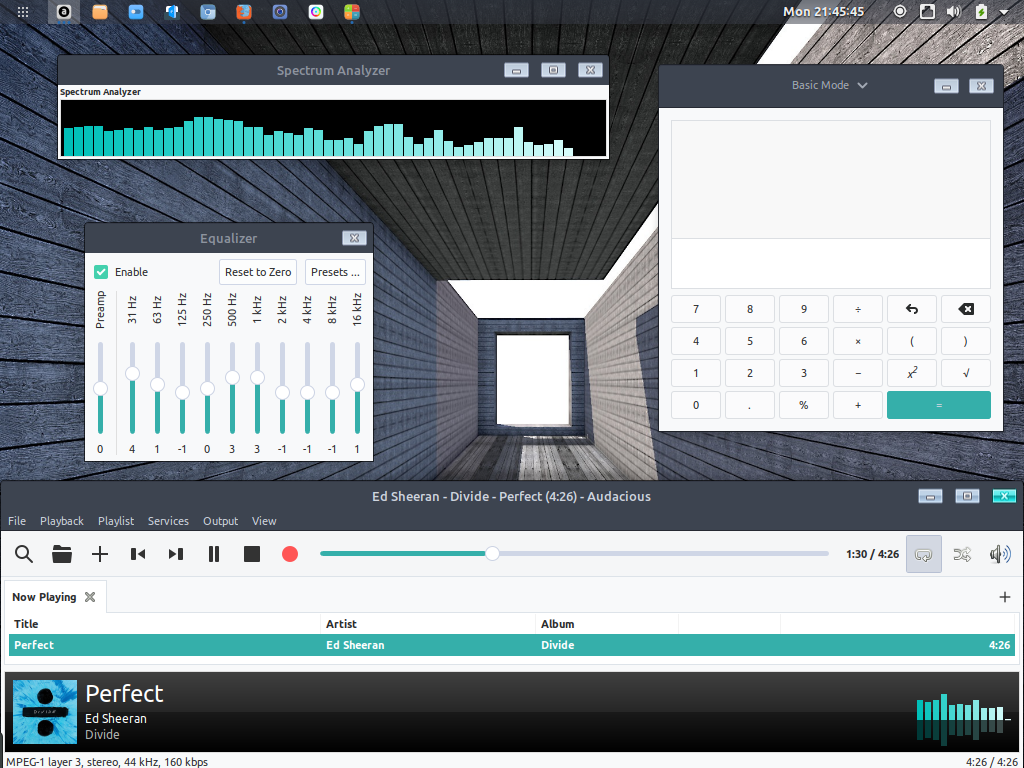Open the orange Files icon in top panel
The width and height of the screenshot is (1024, 768).
(100, 12)
